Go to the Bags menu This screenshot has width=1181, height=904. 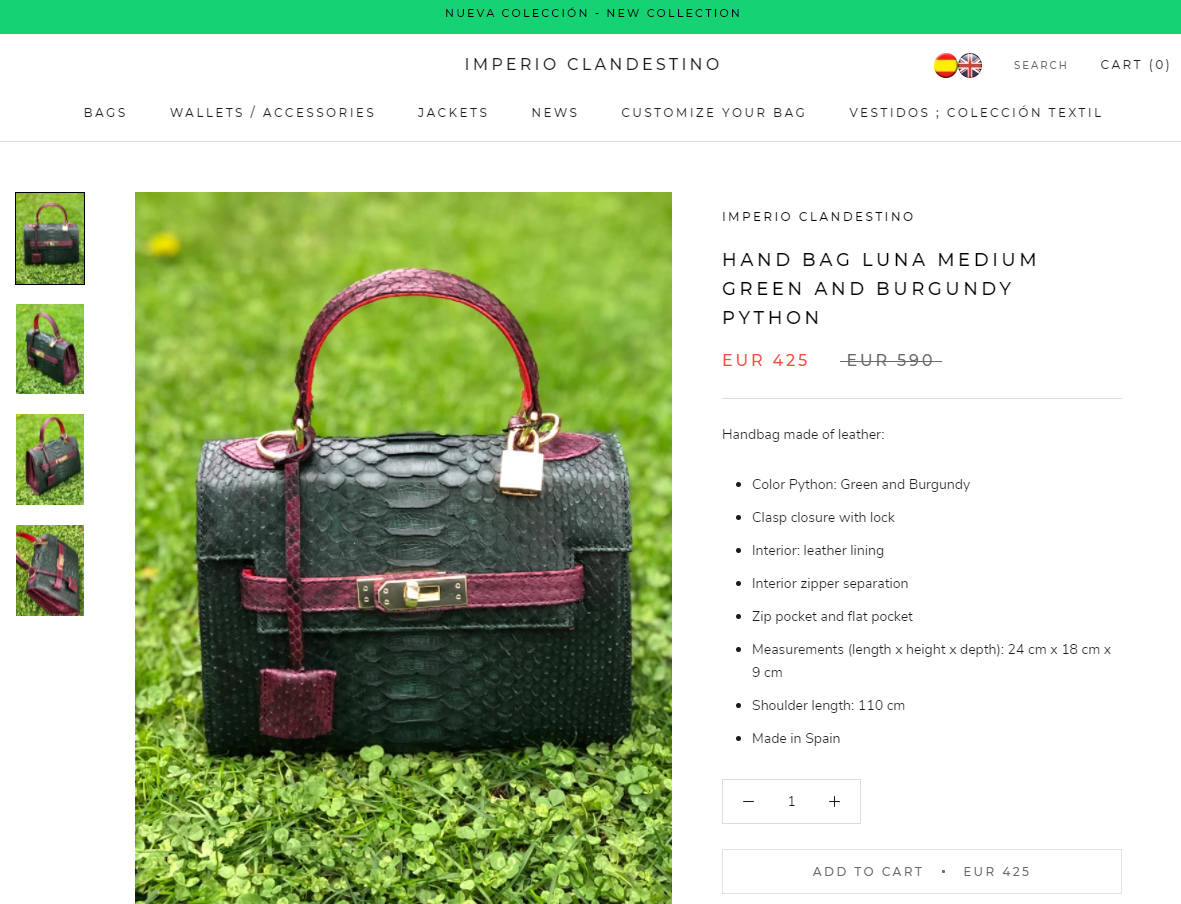pos(105,112)
